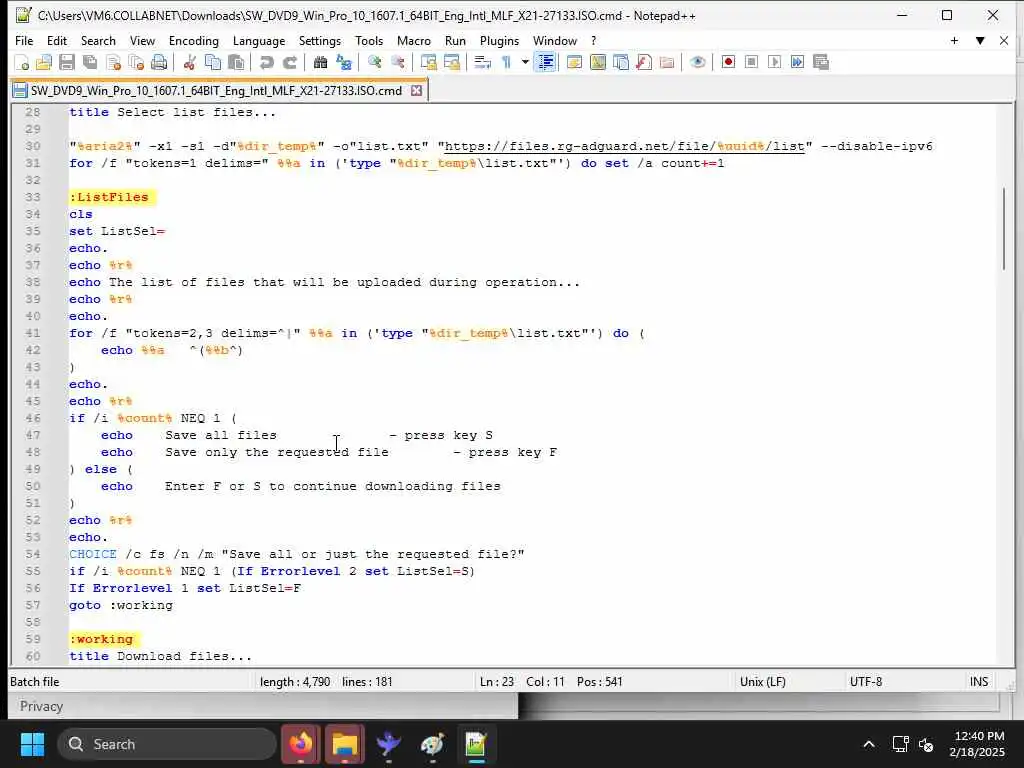Open Replace dialog via toolbar icon
1024x768 pixels.
tap(344, 63)
